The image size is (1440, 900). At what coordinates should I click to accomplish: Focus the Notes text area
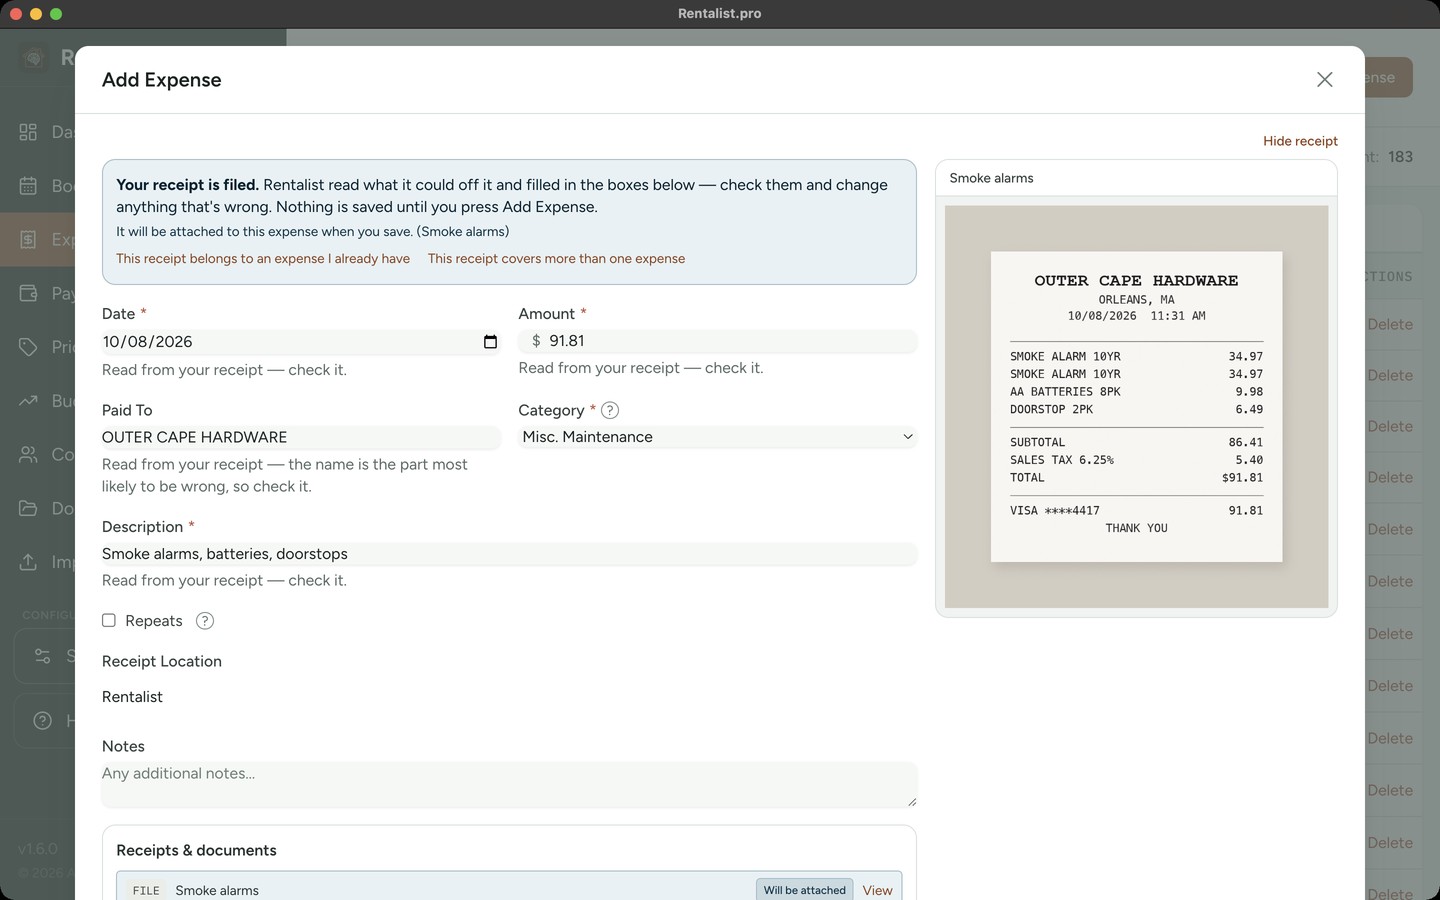(509, 784)
